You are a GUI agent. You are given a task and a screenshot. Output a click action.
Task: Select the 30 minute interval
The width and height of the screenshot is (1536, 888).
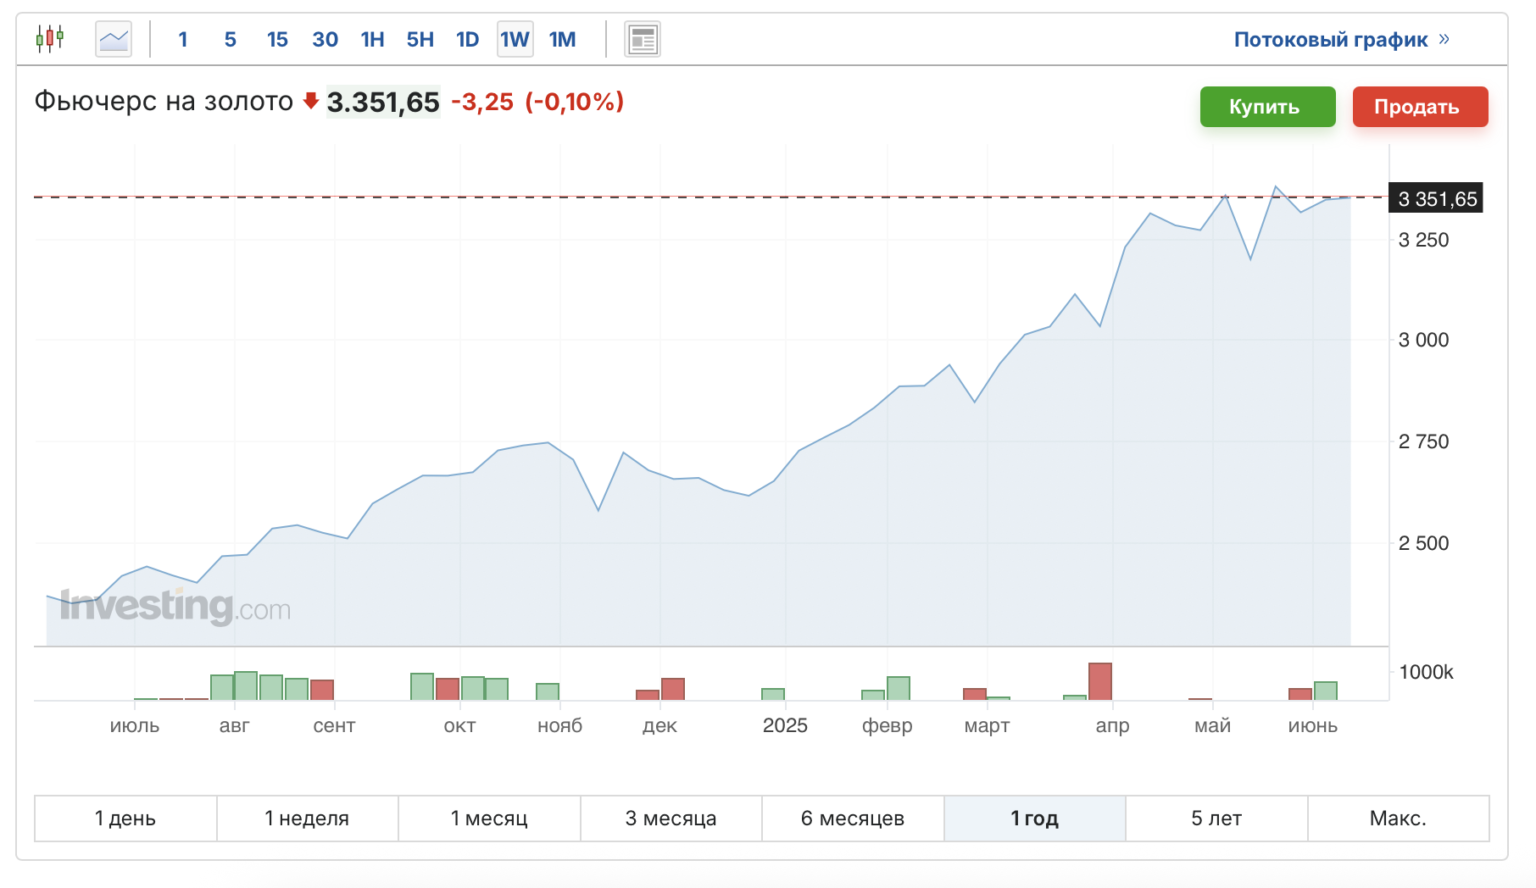click(x=325, y=39)
